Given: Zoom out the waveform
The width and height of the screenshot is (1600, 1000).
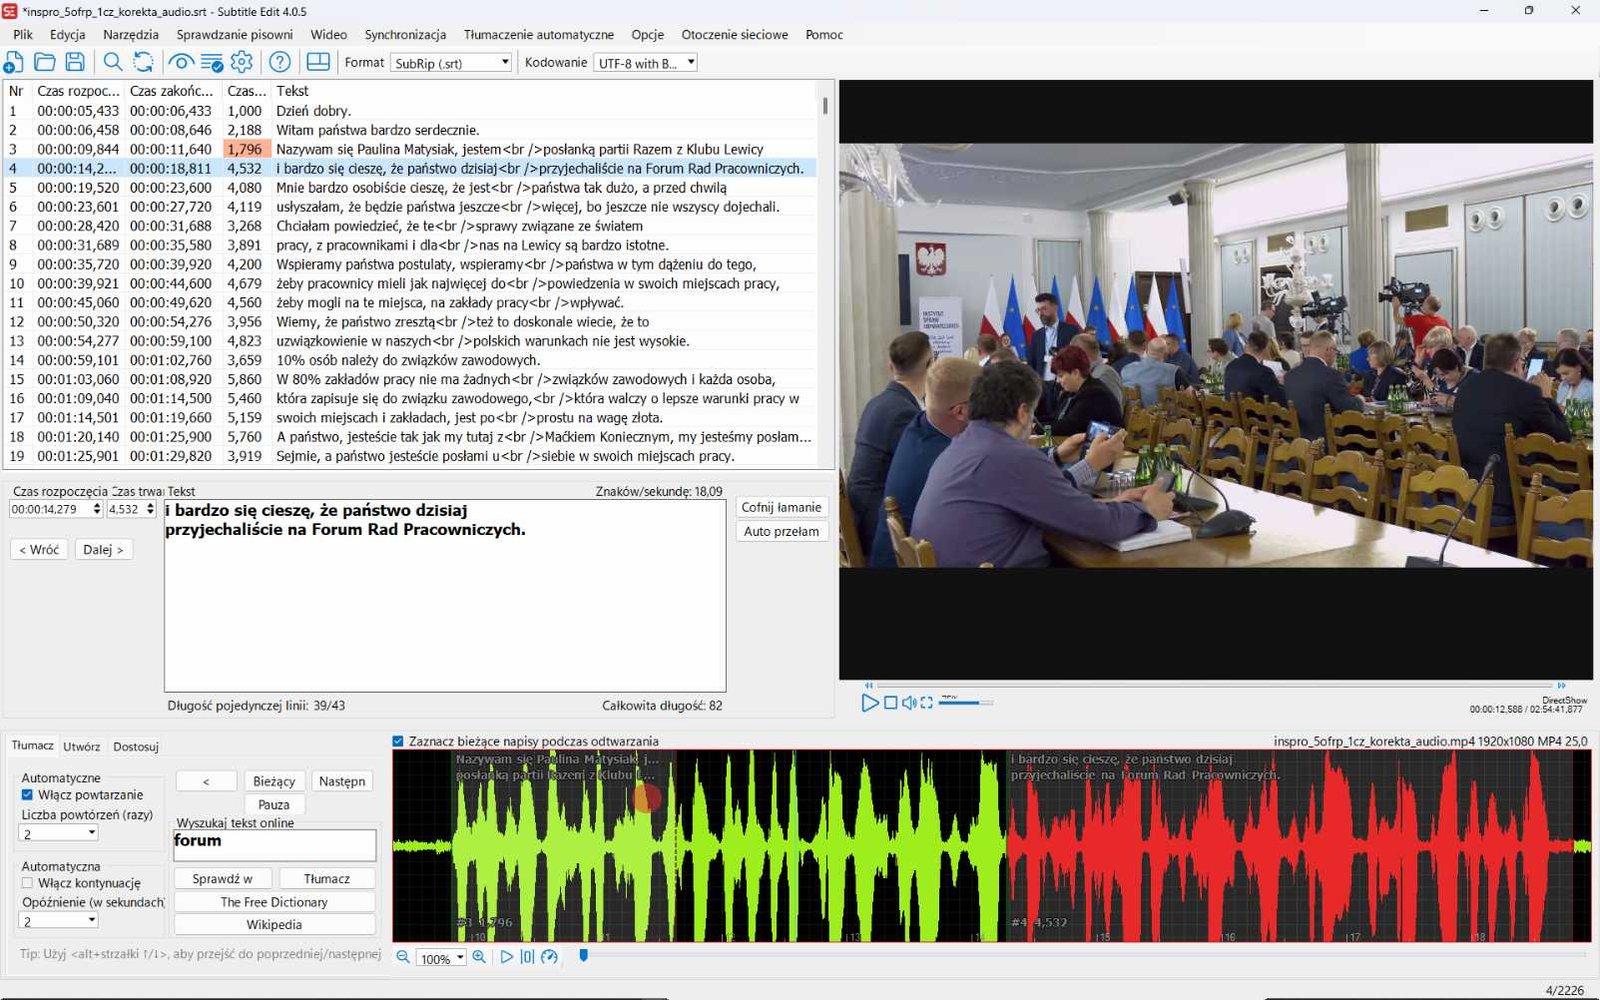Looking at the screenshot, I should coord(403,957).
